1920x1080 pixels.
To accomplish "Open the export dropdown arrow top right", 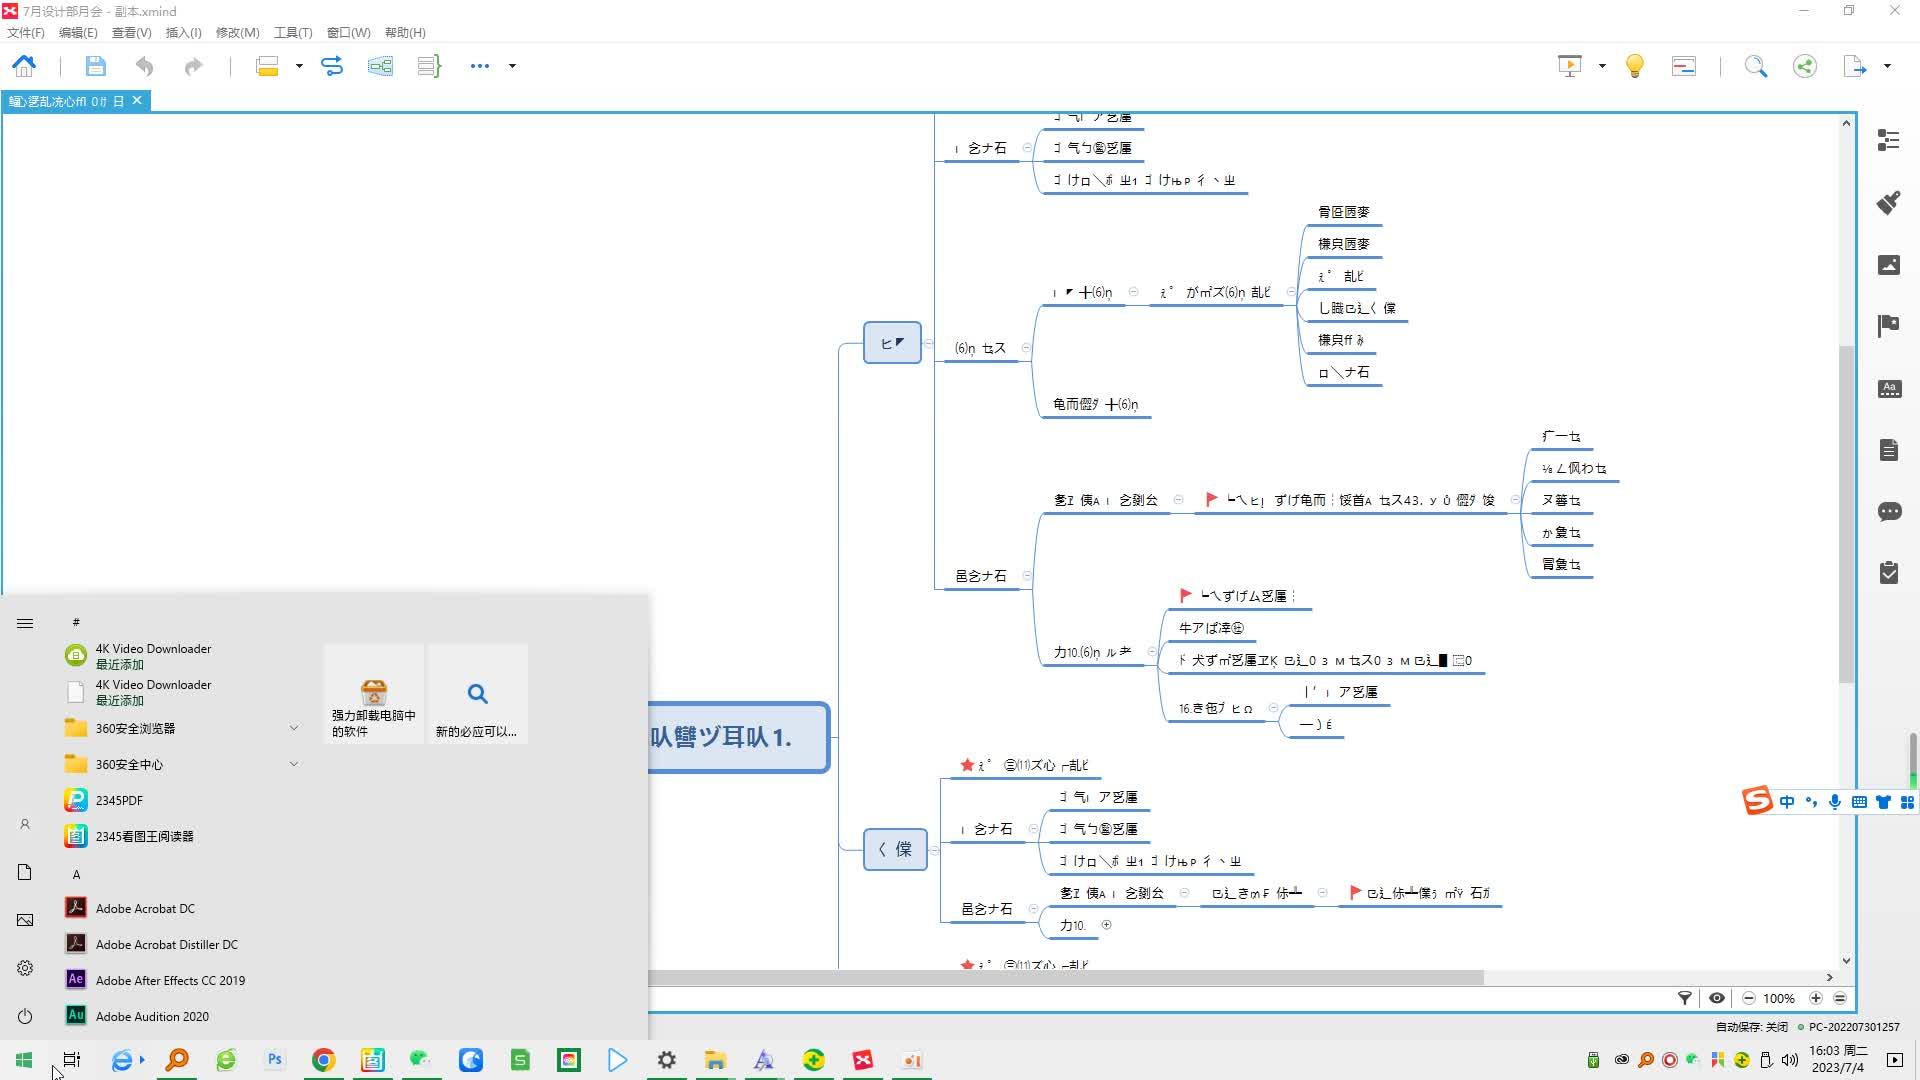I will (x=1885, y=66).
